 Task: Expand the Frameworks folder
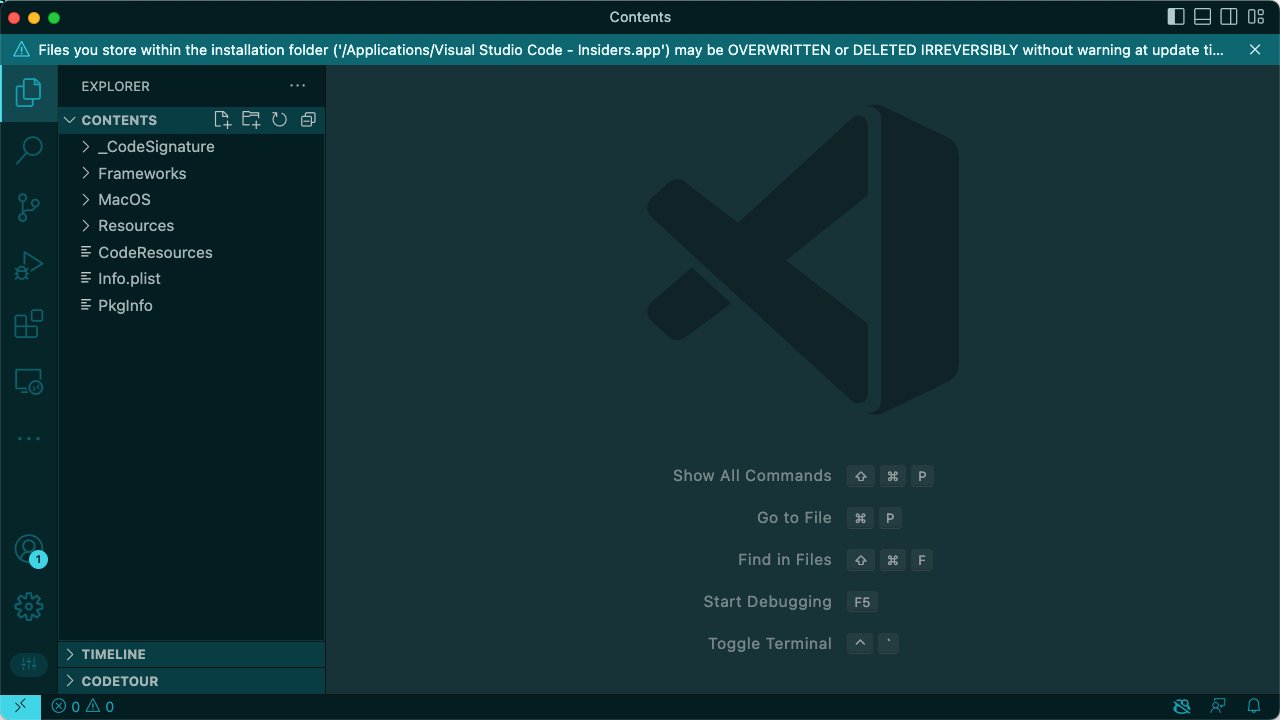[x=191, y=173]
